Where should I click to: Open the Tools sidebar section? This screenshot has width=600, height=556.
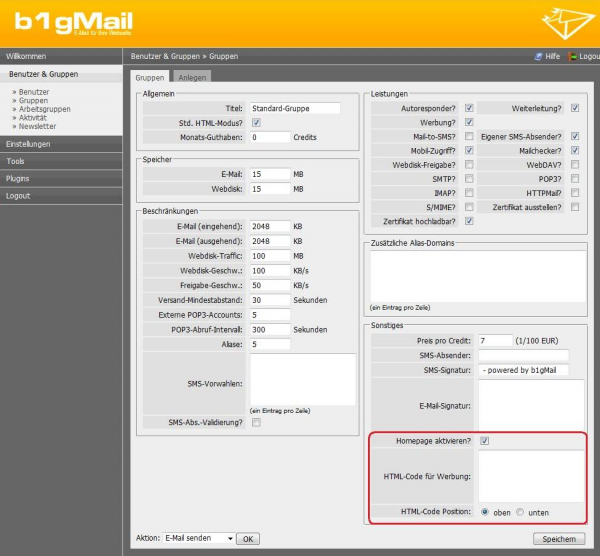click(61, 161)
